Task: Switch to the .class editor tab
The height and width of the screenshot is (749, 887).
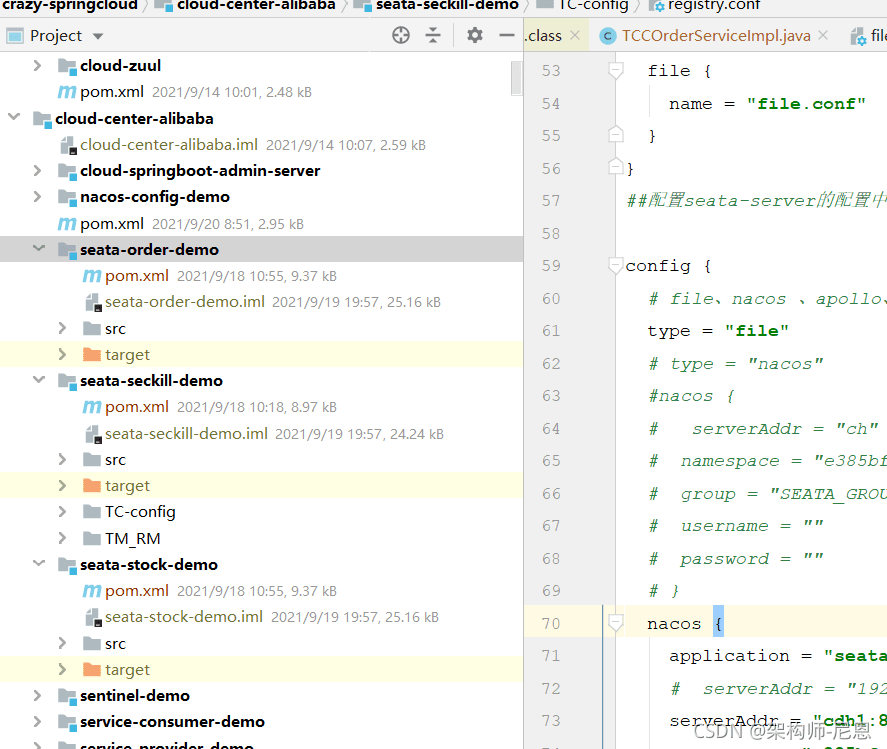Action: [x=544, y=36]
